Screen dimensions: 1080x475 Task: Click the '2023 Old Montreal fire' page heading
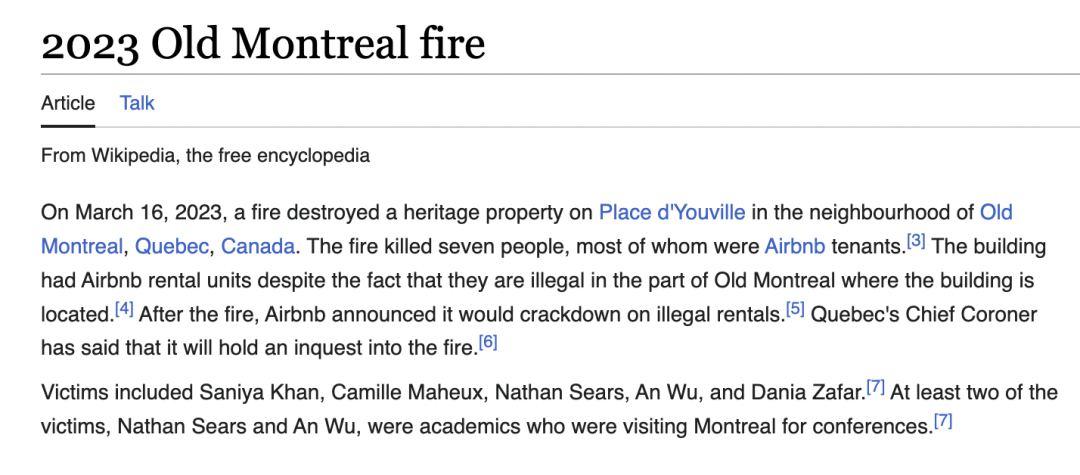click(263, 43)
